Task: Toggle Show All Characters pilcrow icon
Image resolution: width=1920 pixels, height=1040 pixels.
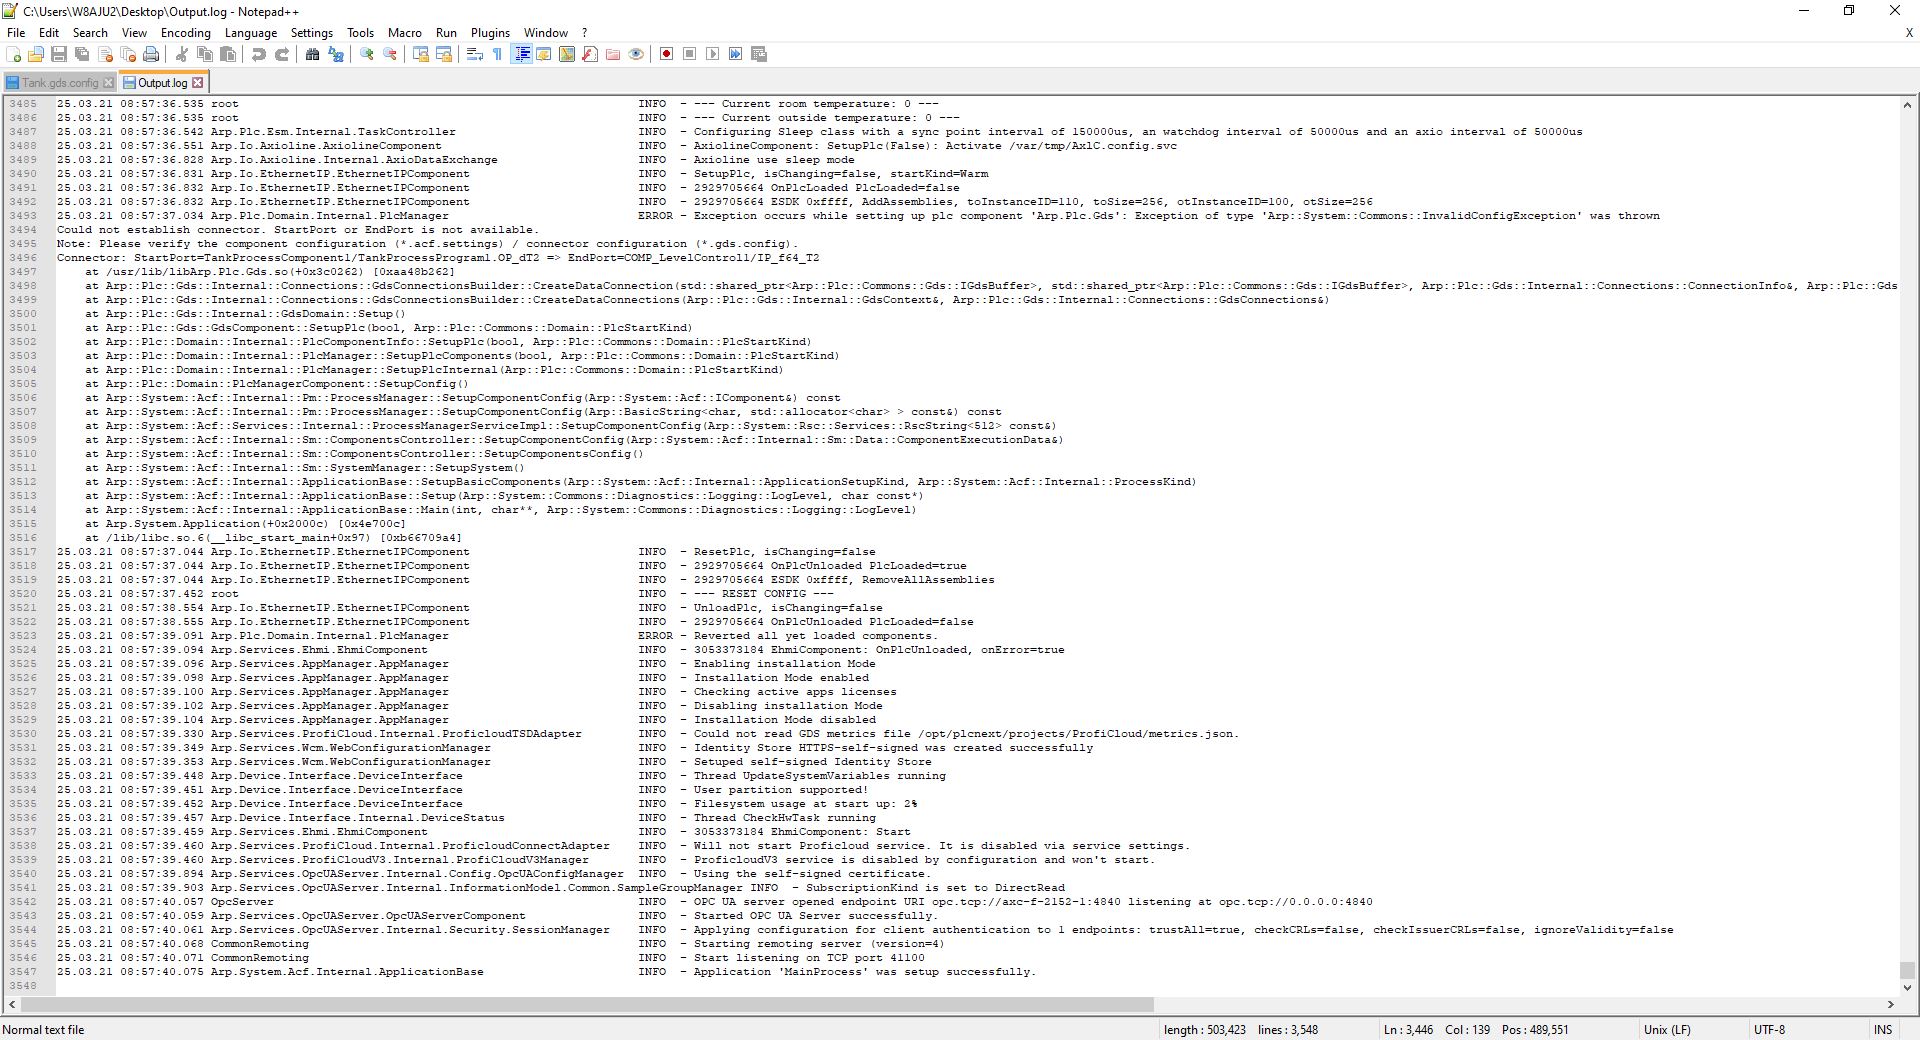Action: pos(498,54)
